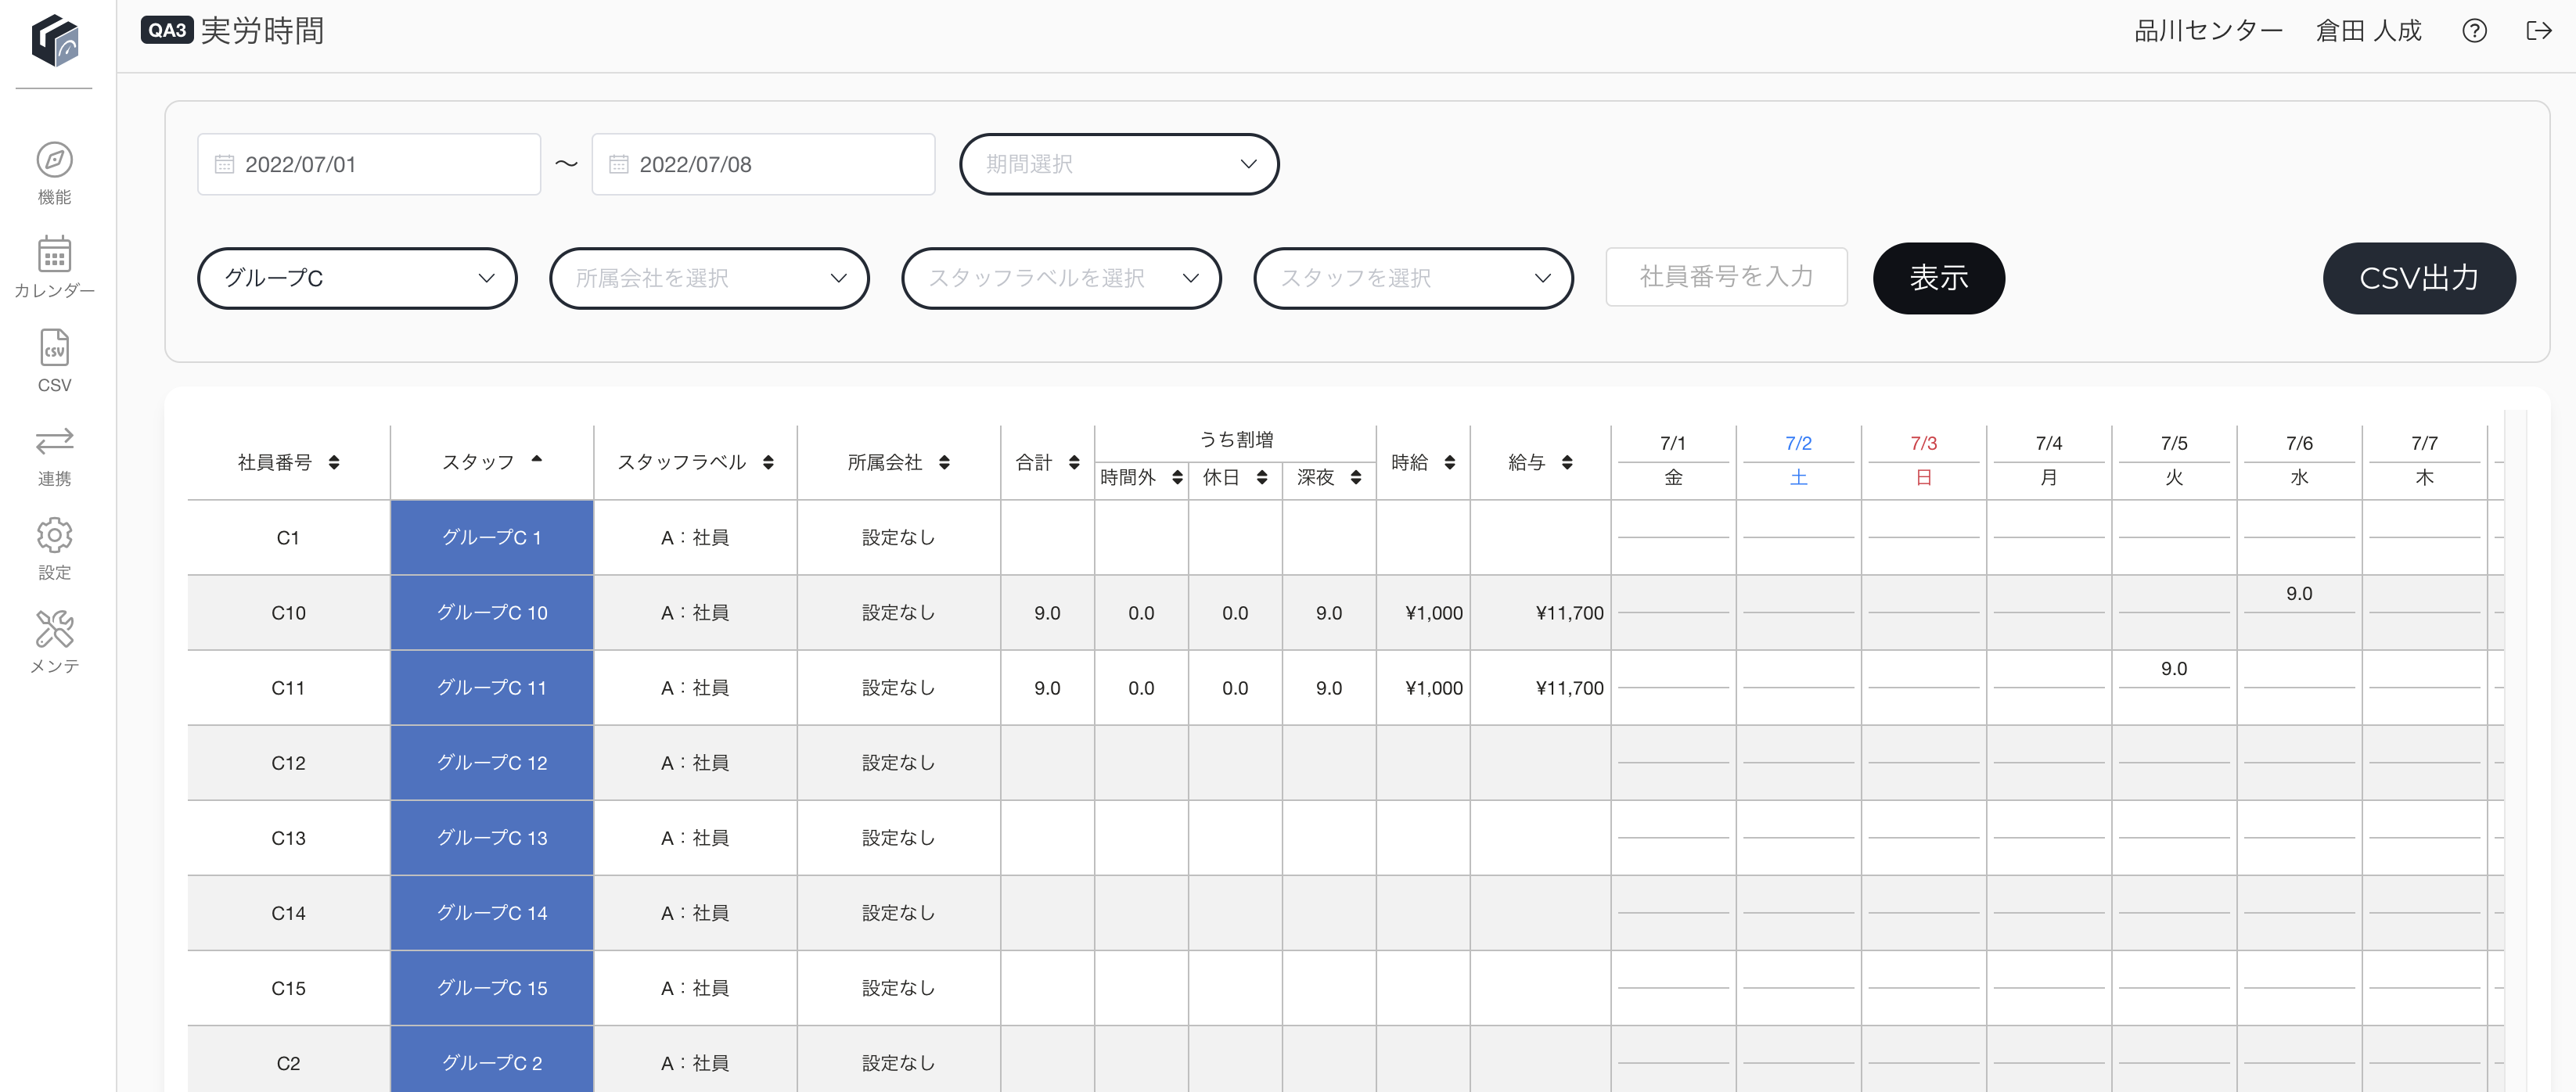
Task: Click 合計 value 9.0 in row C11
Action: (x=1047, y=687)
